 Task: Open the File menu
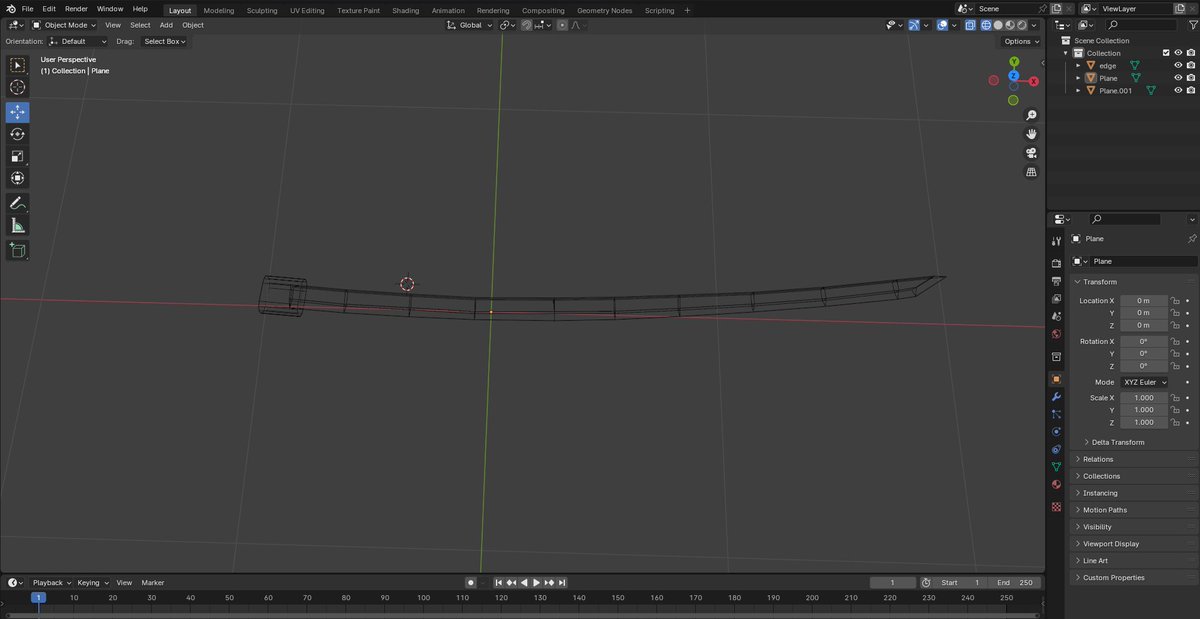point(28,9)
